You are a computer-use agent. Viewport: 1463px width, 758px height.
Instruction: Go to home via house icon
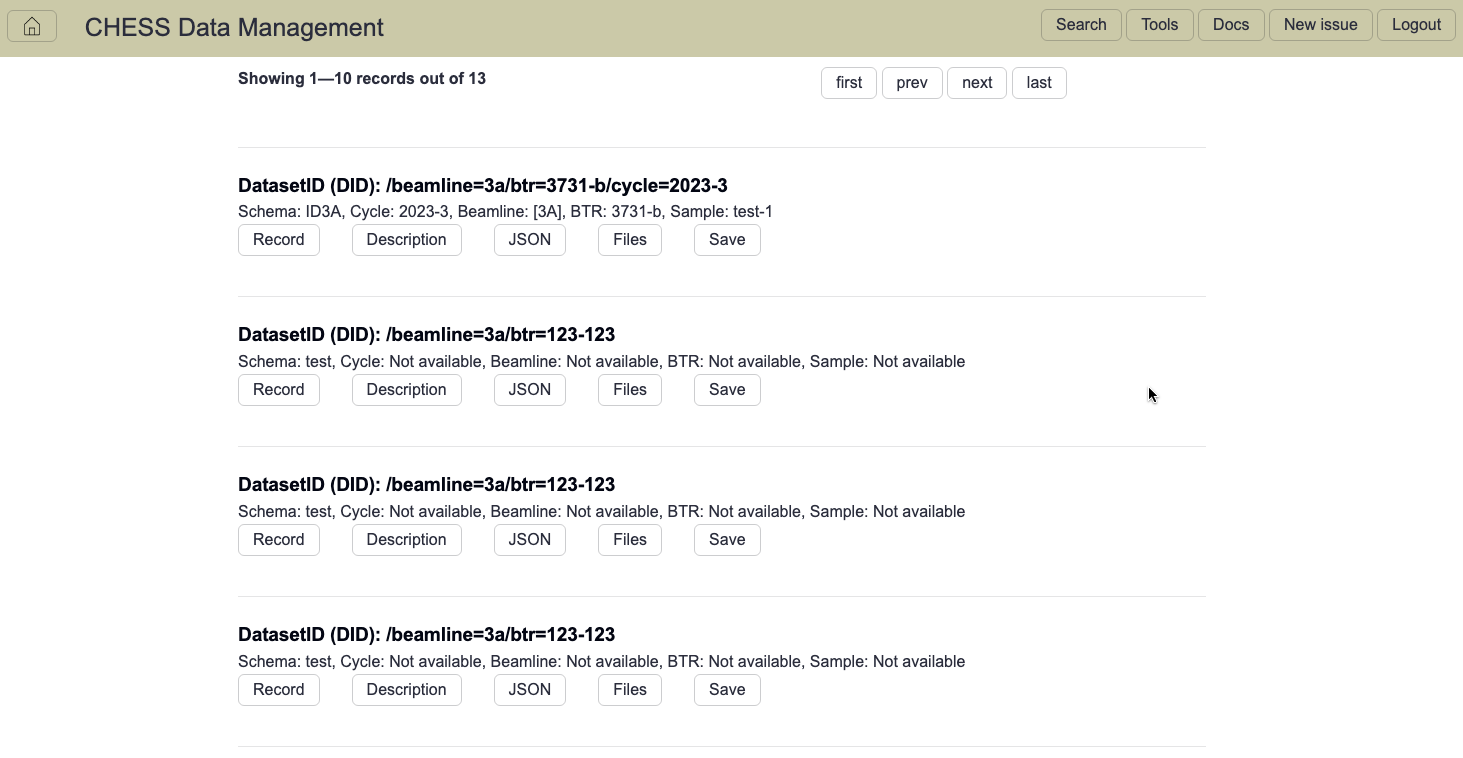click(32, 27)
